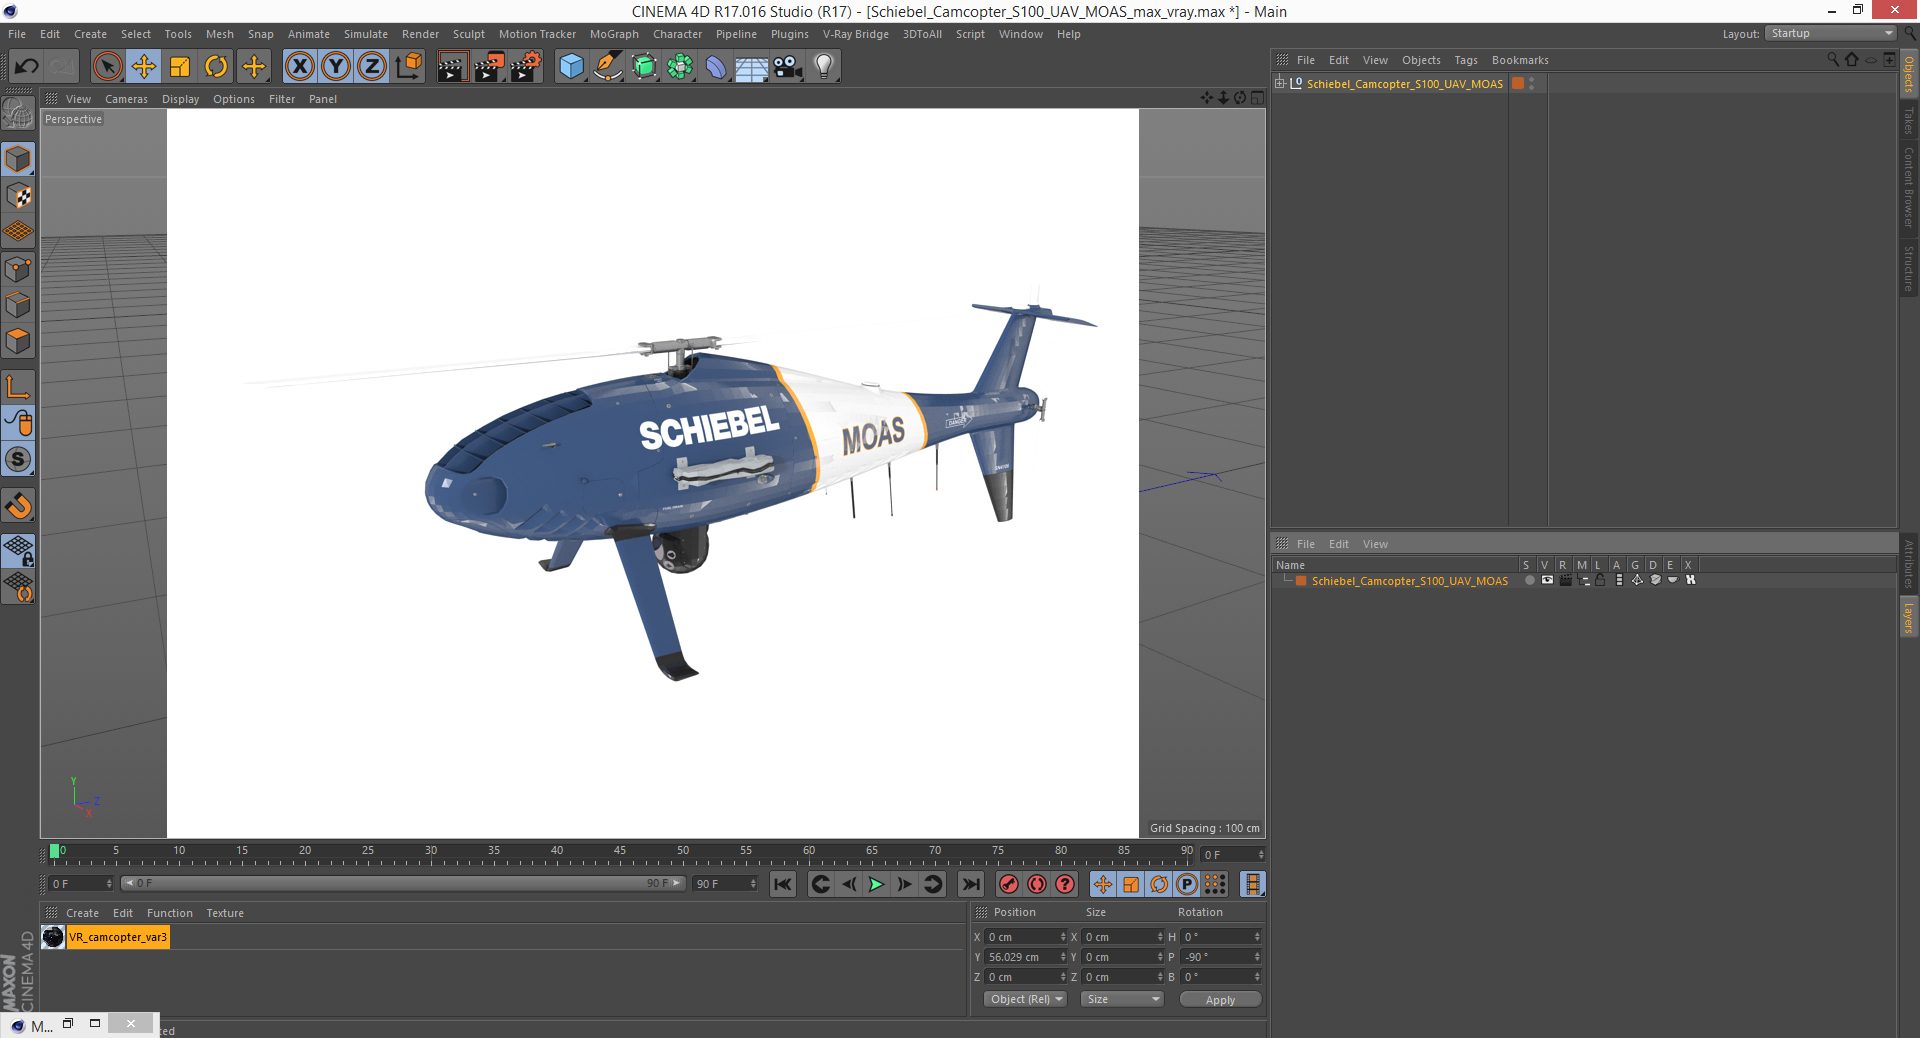Toggle Autokeying button
Image resolution: width=1920 pixels, height=1038 pixels.
click(x=1037, y=884)
